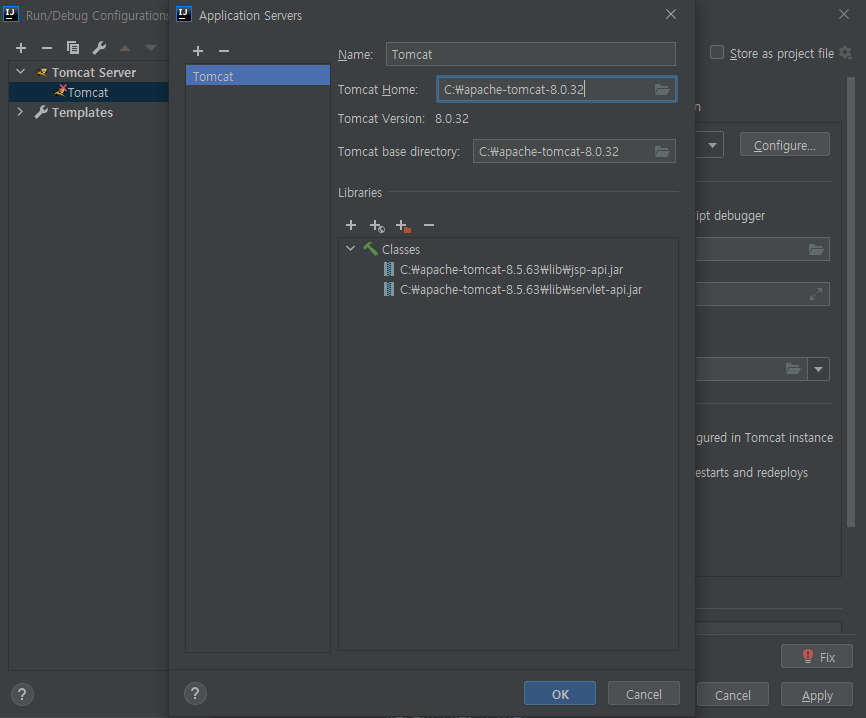The image size is (866, 718).
Task: Click OK in Application Servers dialog
Action: tap(559, 694)
